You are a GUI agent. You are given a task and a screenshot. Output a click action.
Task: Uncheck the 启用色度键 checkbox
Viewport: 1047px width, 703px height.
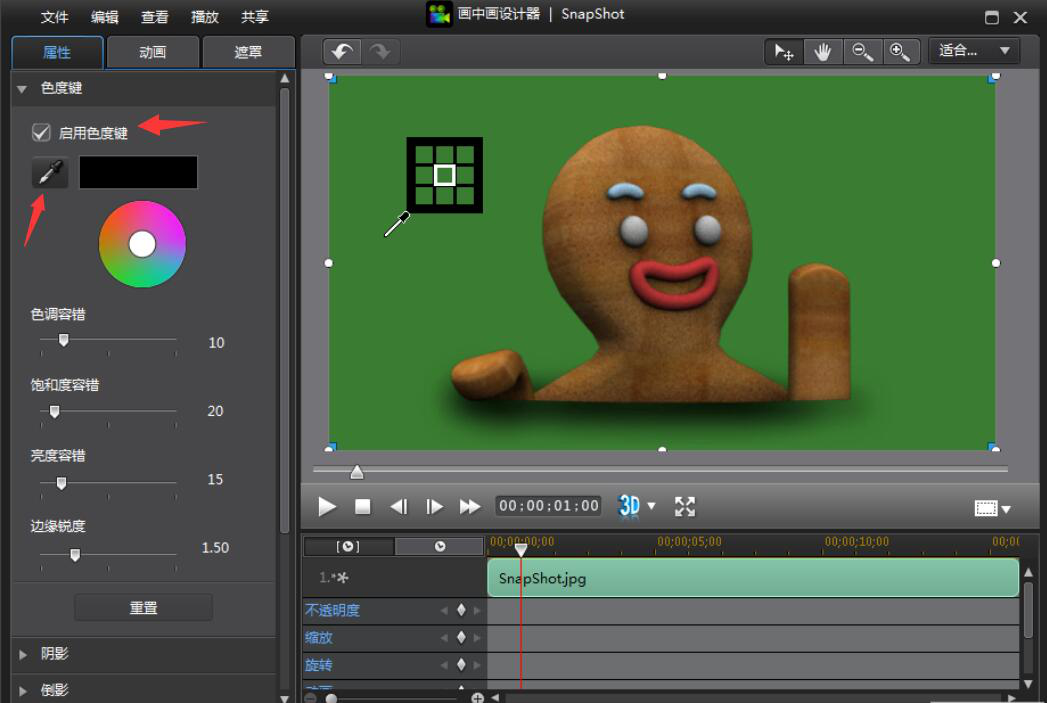pyautogui.click(x=41, y=132)
